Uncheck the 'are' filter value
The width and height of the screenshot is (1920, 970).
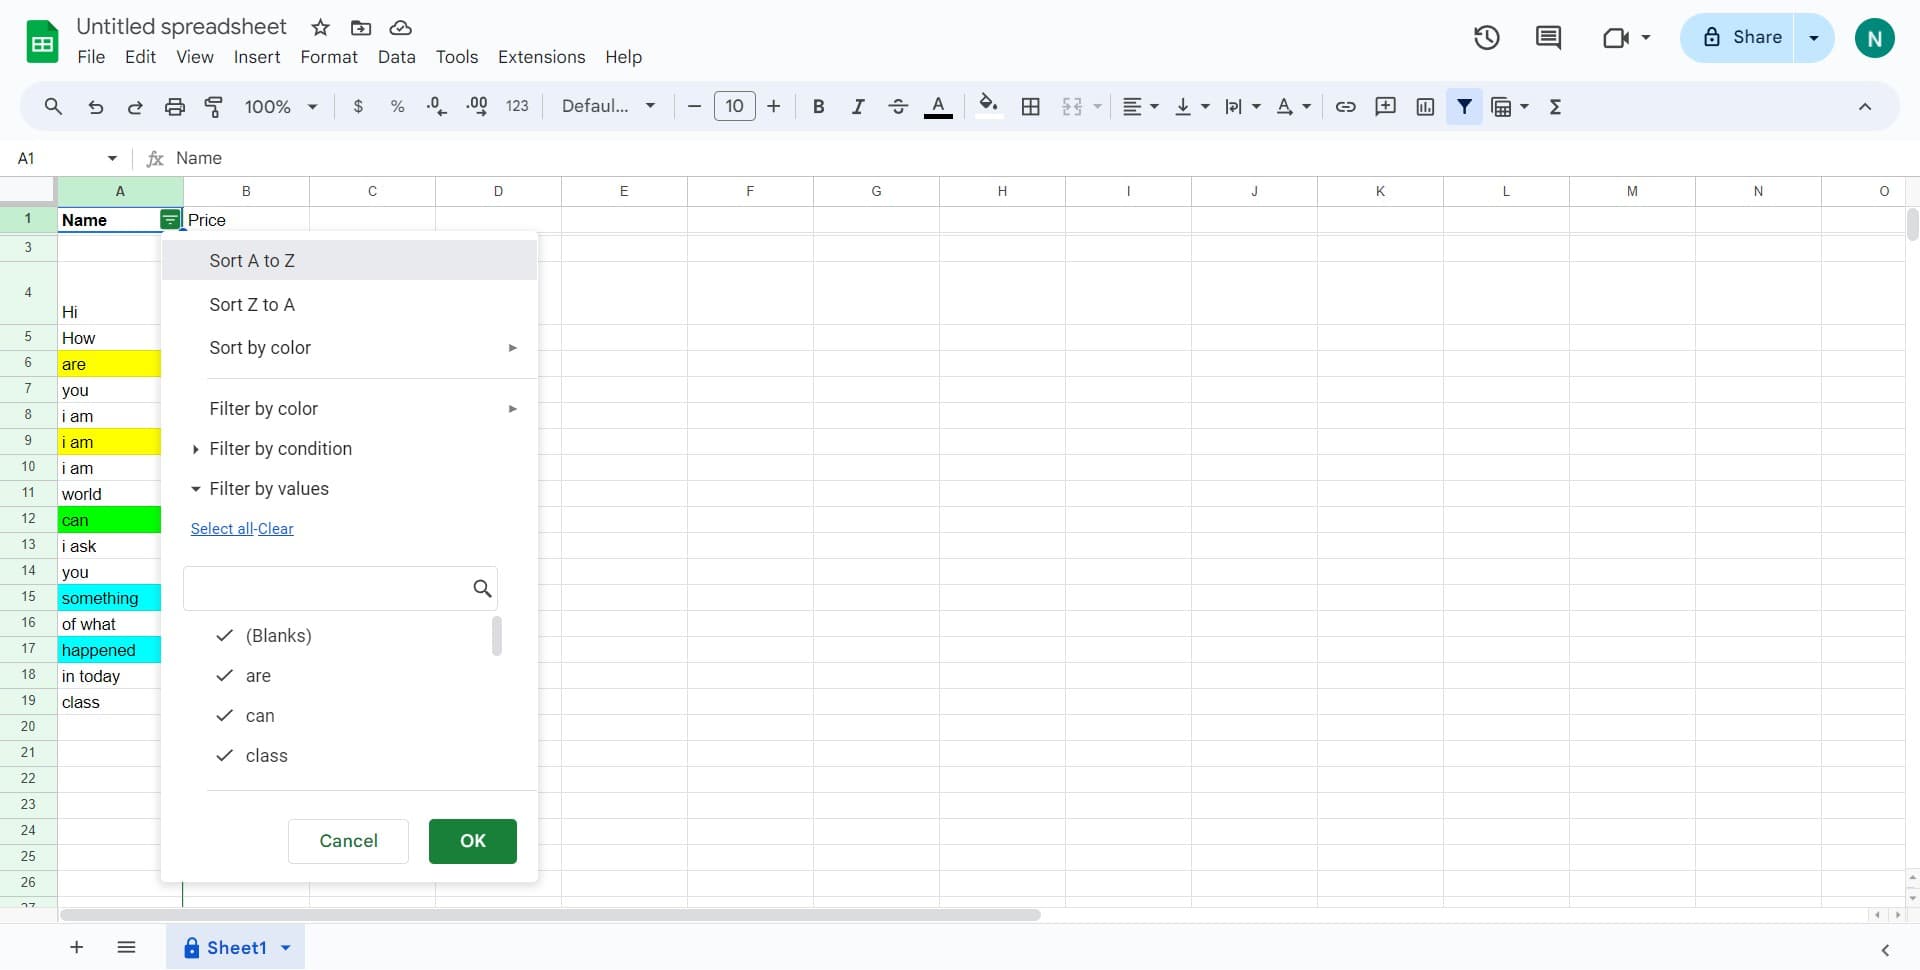pos(225,676)
